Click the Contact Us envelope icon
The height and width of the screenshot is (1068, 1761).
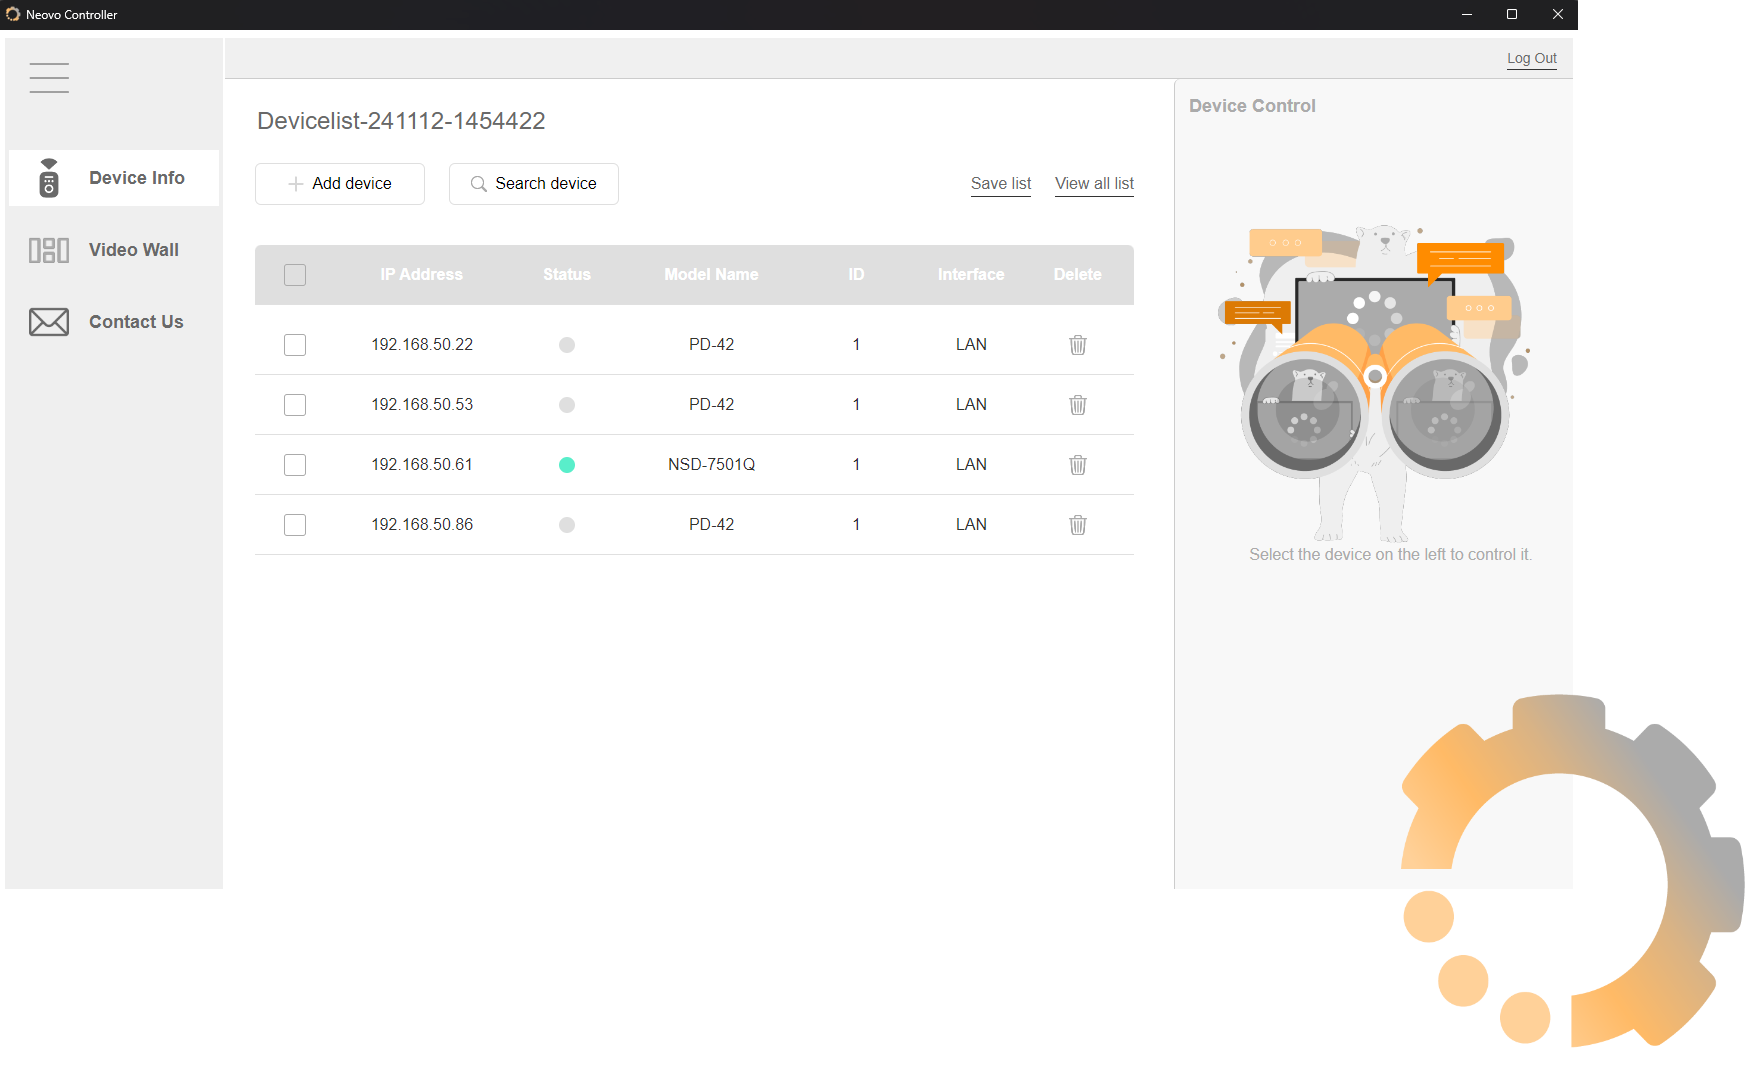[x=49, y=322]
